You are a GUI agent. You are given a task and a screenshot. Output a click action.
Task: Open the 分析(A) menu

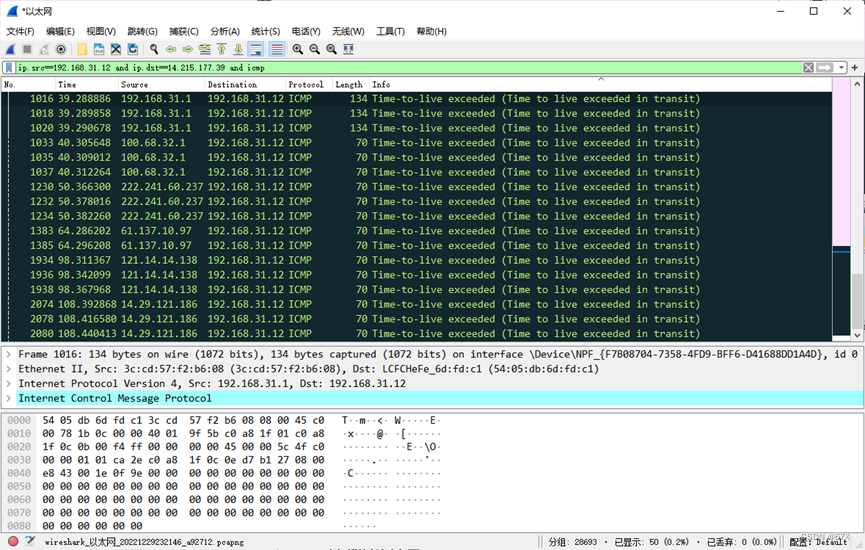[225, 31]
